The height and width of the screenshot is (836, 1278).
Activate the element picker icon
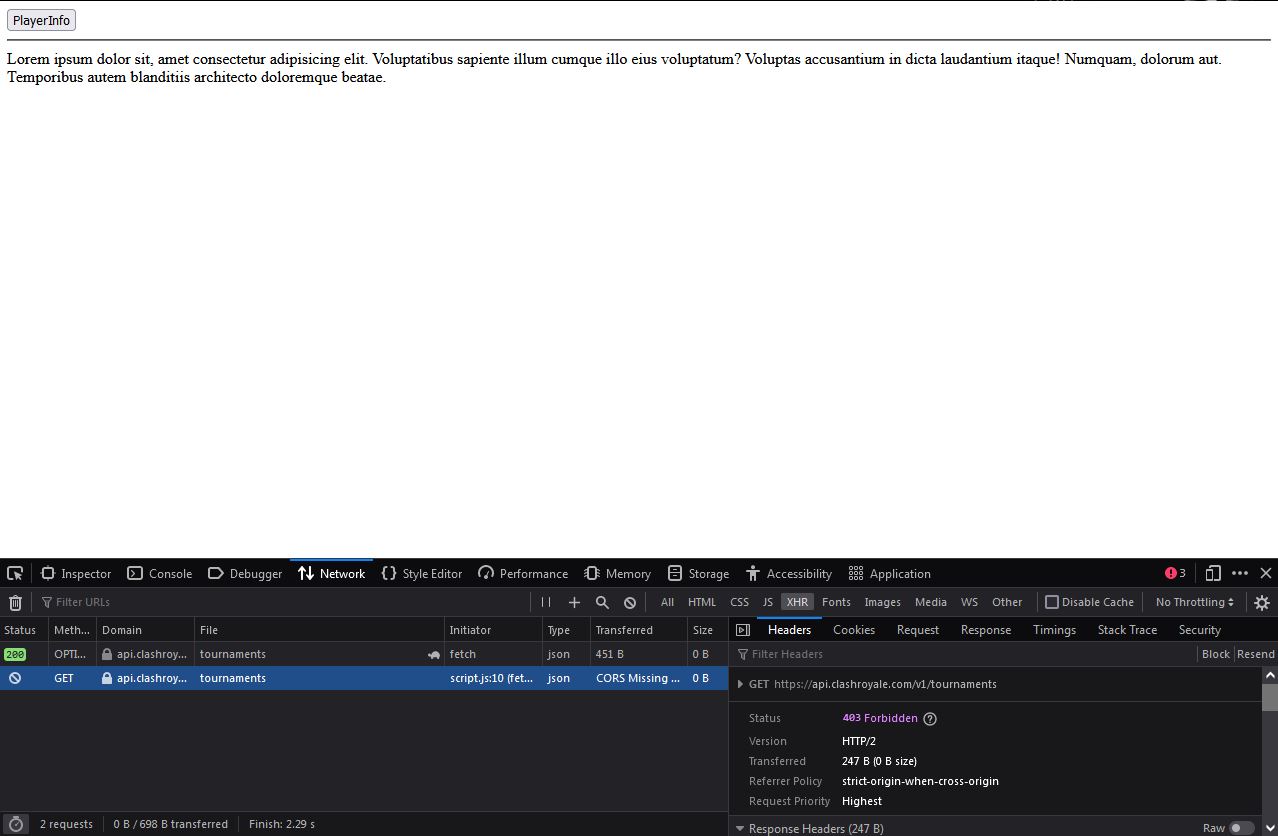[15, 573]
